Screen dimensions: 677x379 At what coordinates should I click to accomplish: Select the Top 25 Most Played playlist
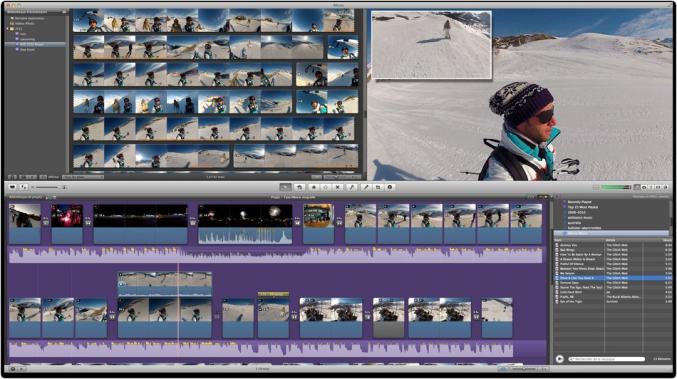[582, 207]
